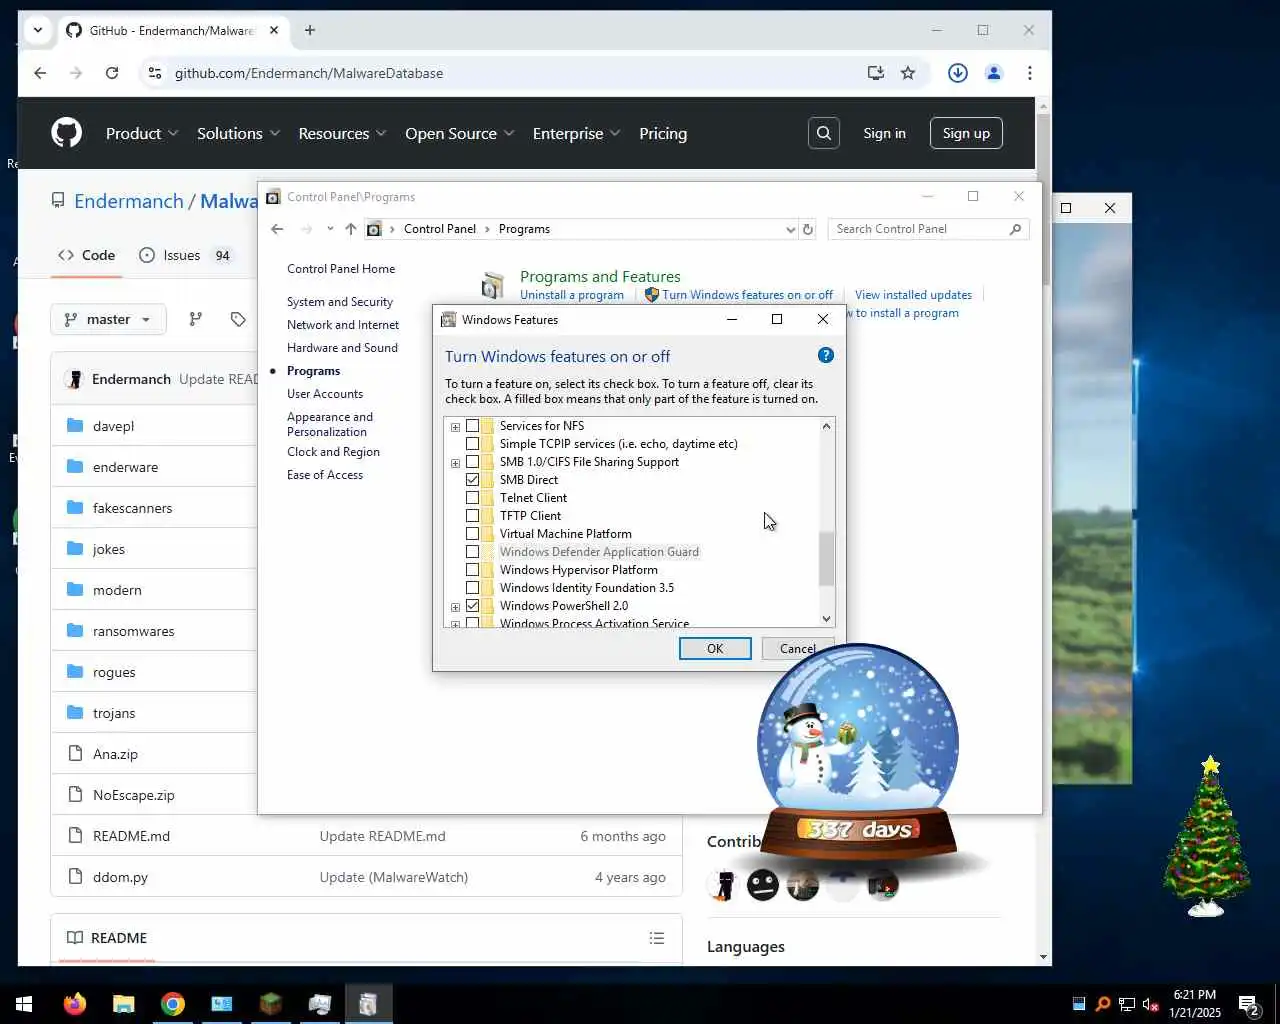Click scroll-up arrow in features list

pos(826,426)
